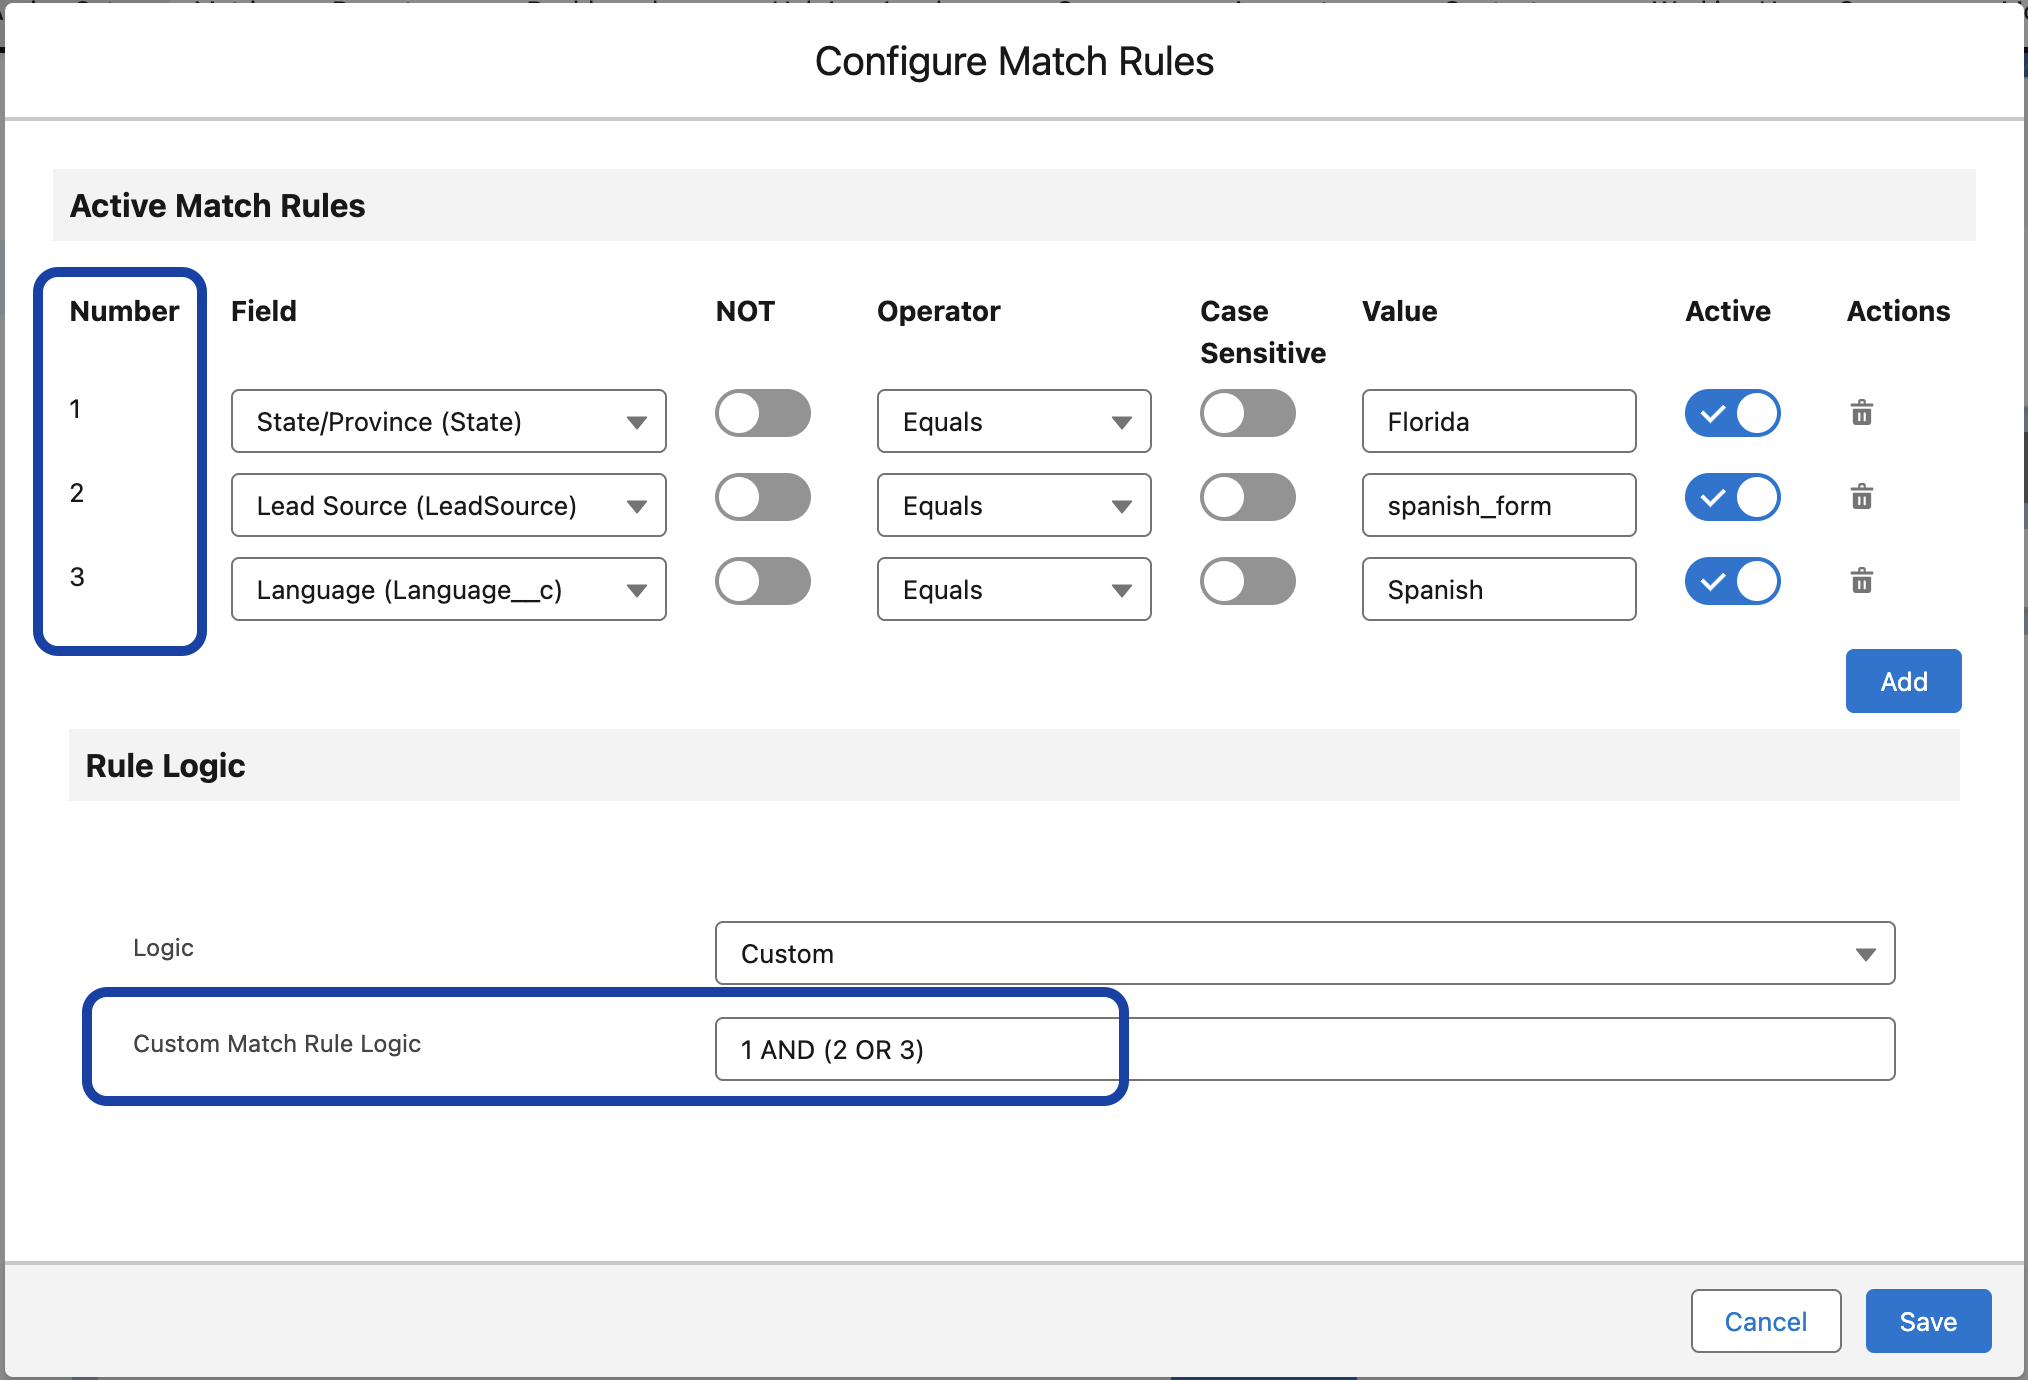Enable Case Sensitive for spanish_form rule
Image resolution: width=2028 pixels, height=1380 pixels.
(1248, 497)
